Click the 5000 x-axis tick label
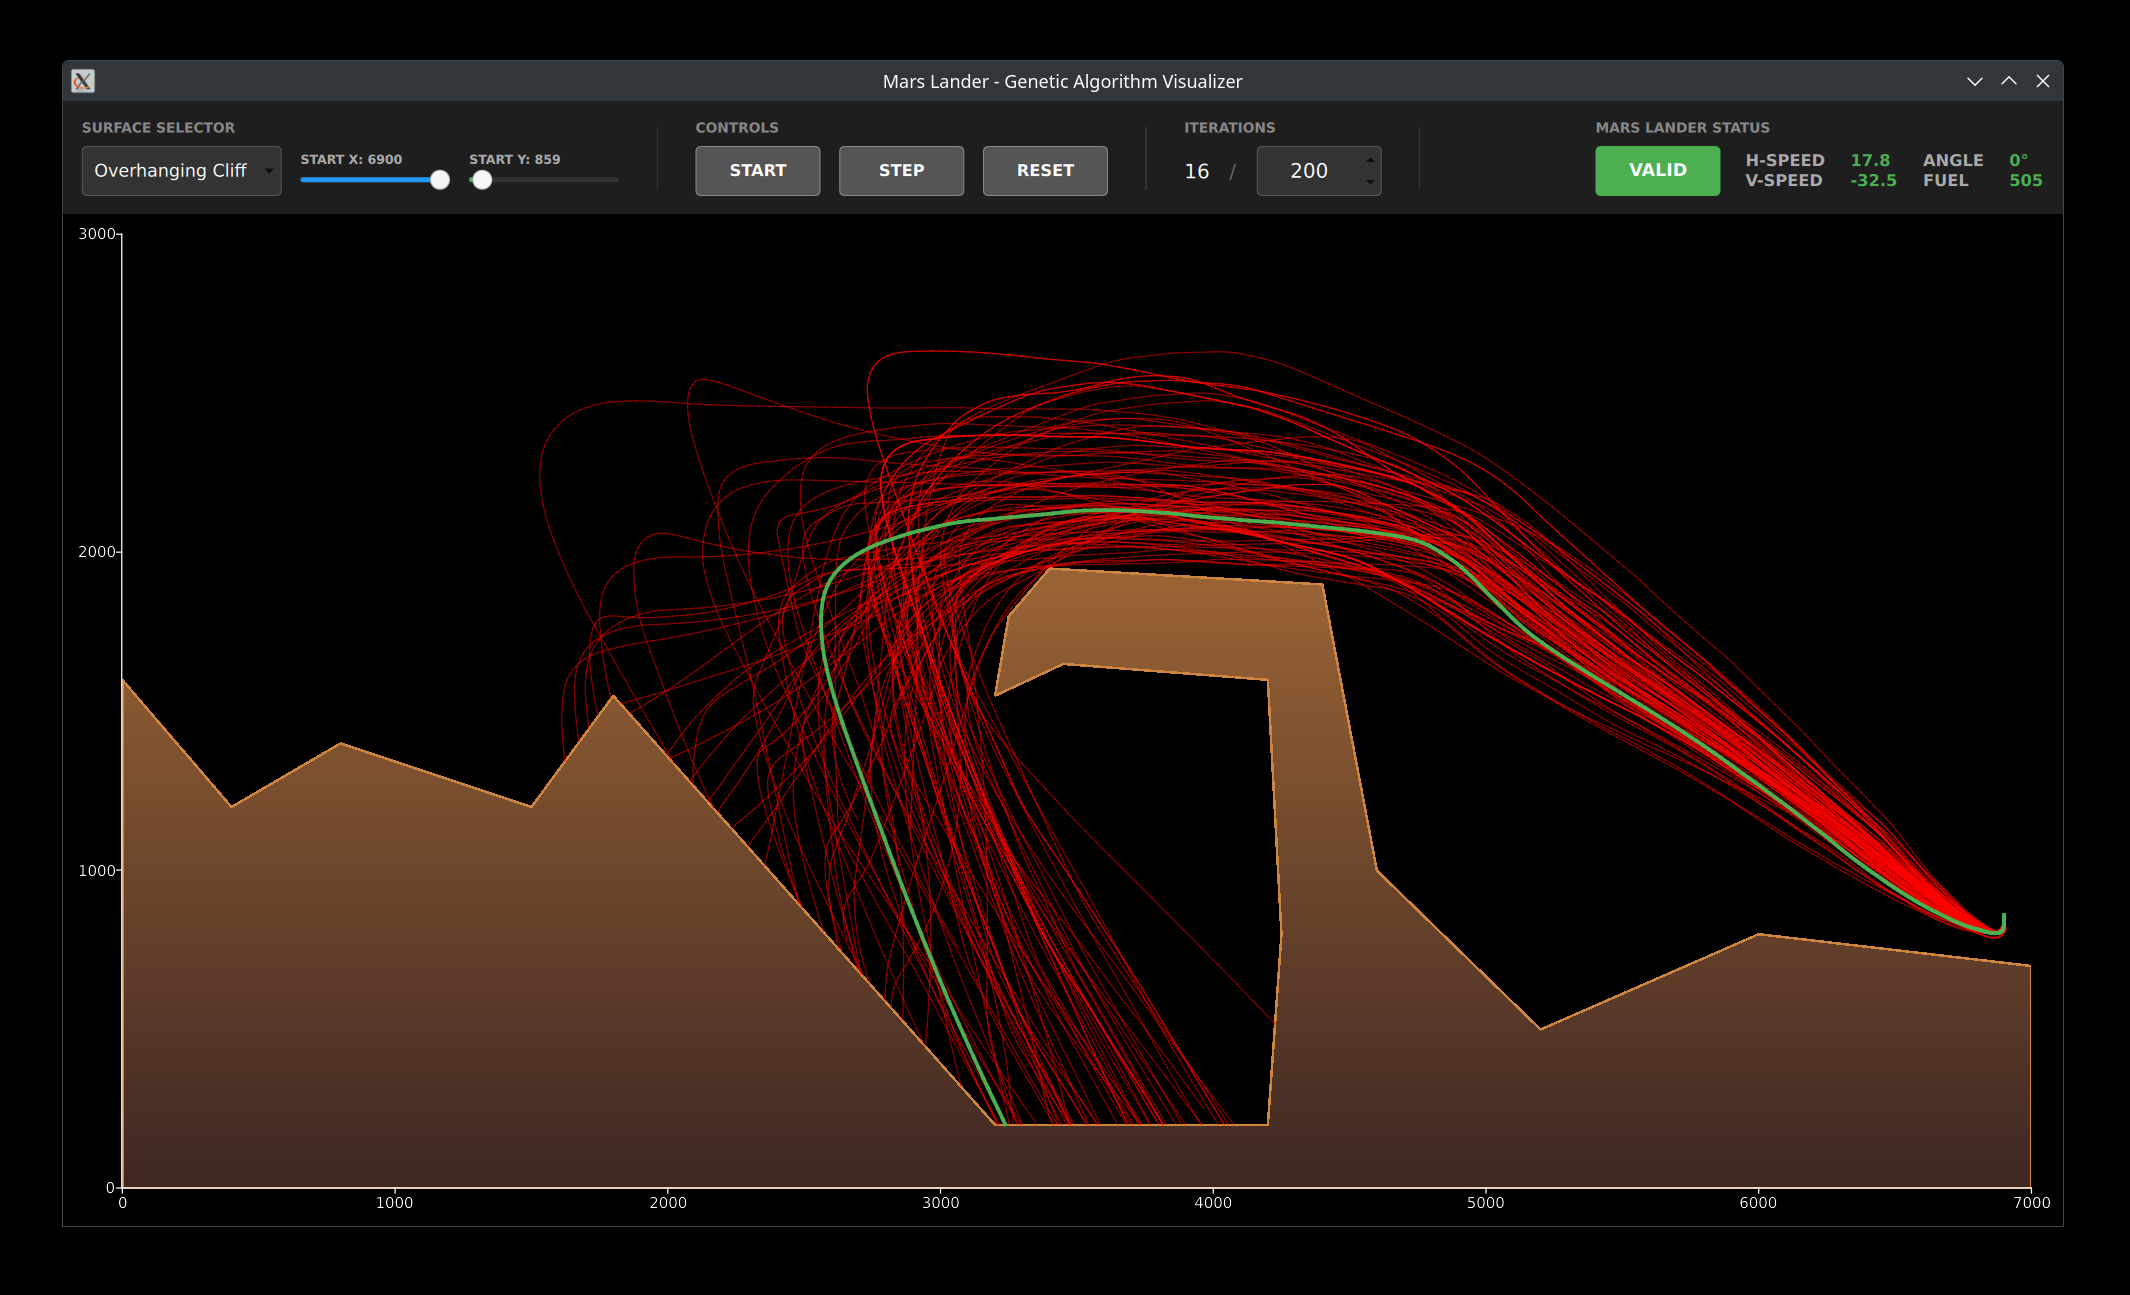 coord(1485,1203)
